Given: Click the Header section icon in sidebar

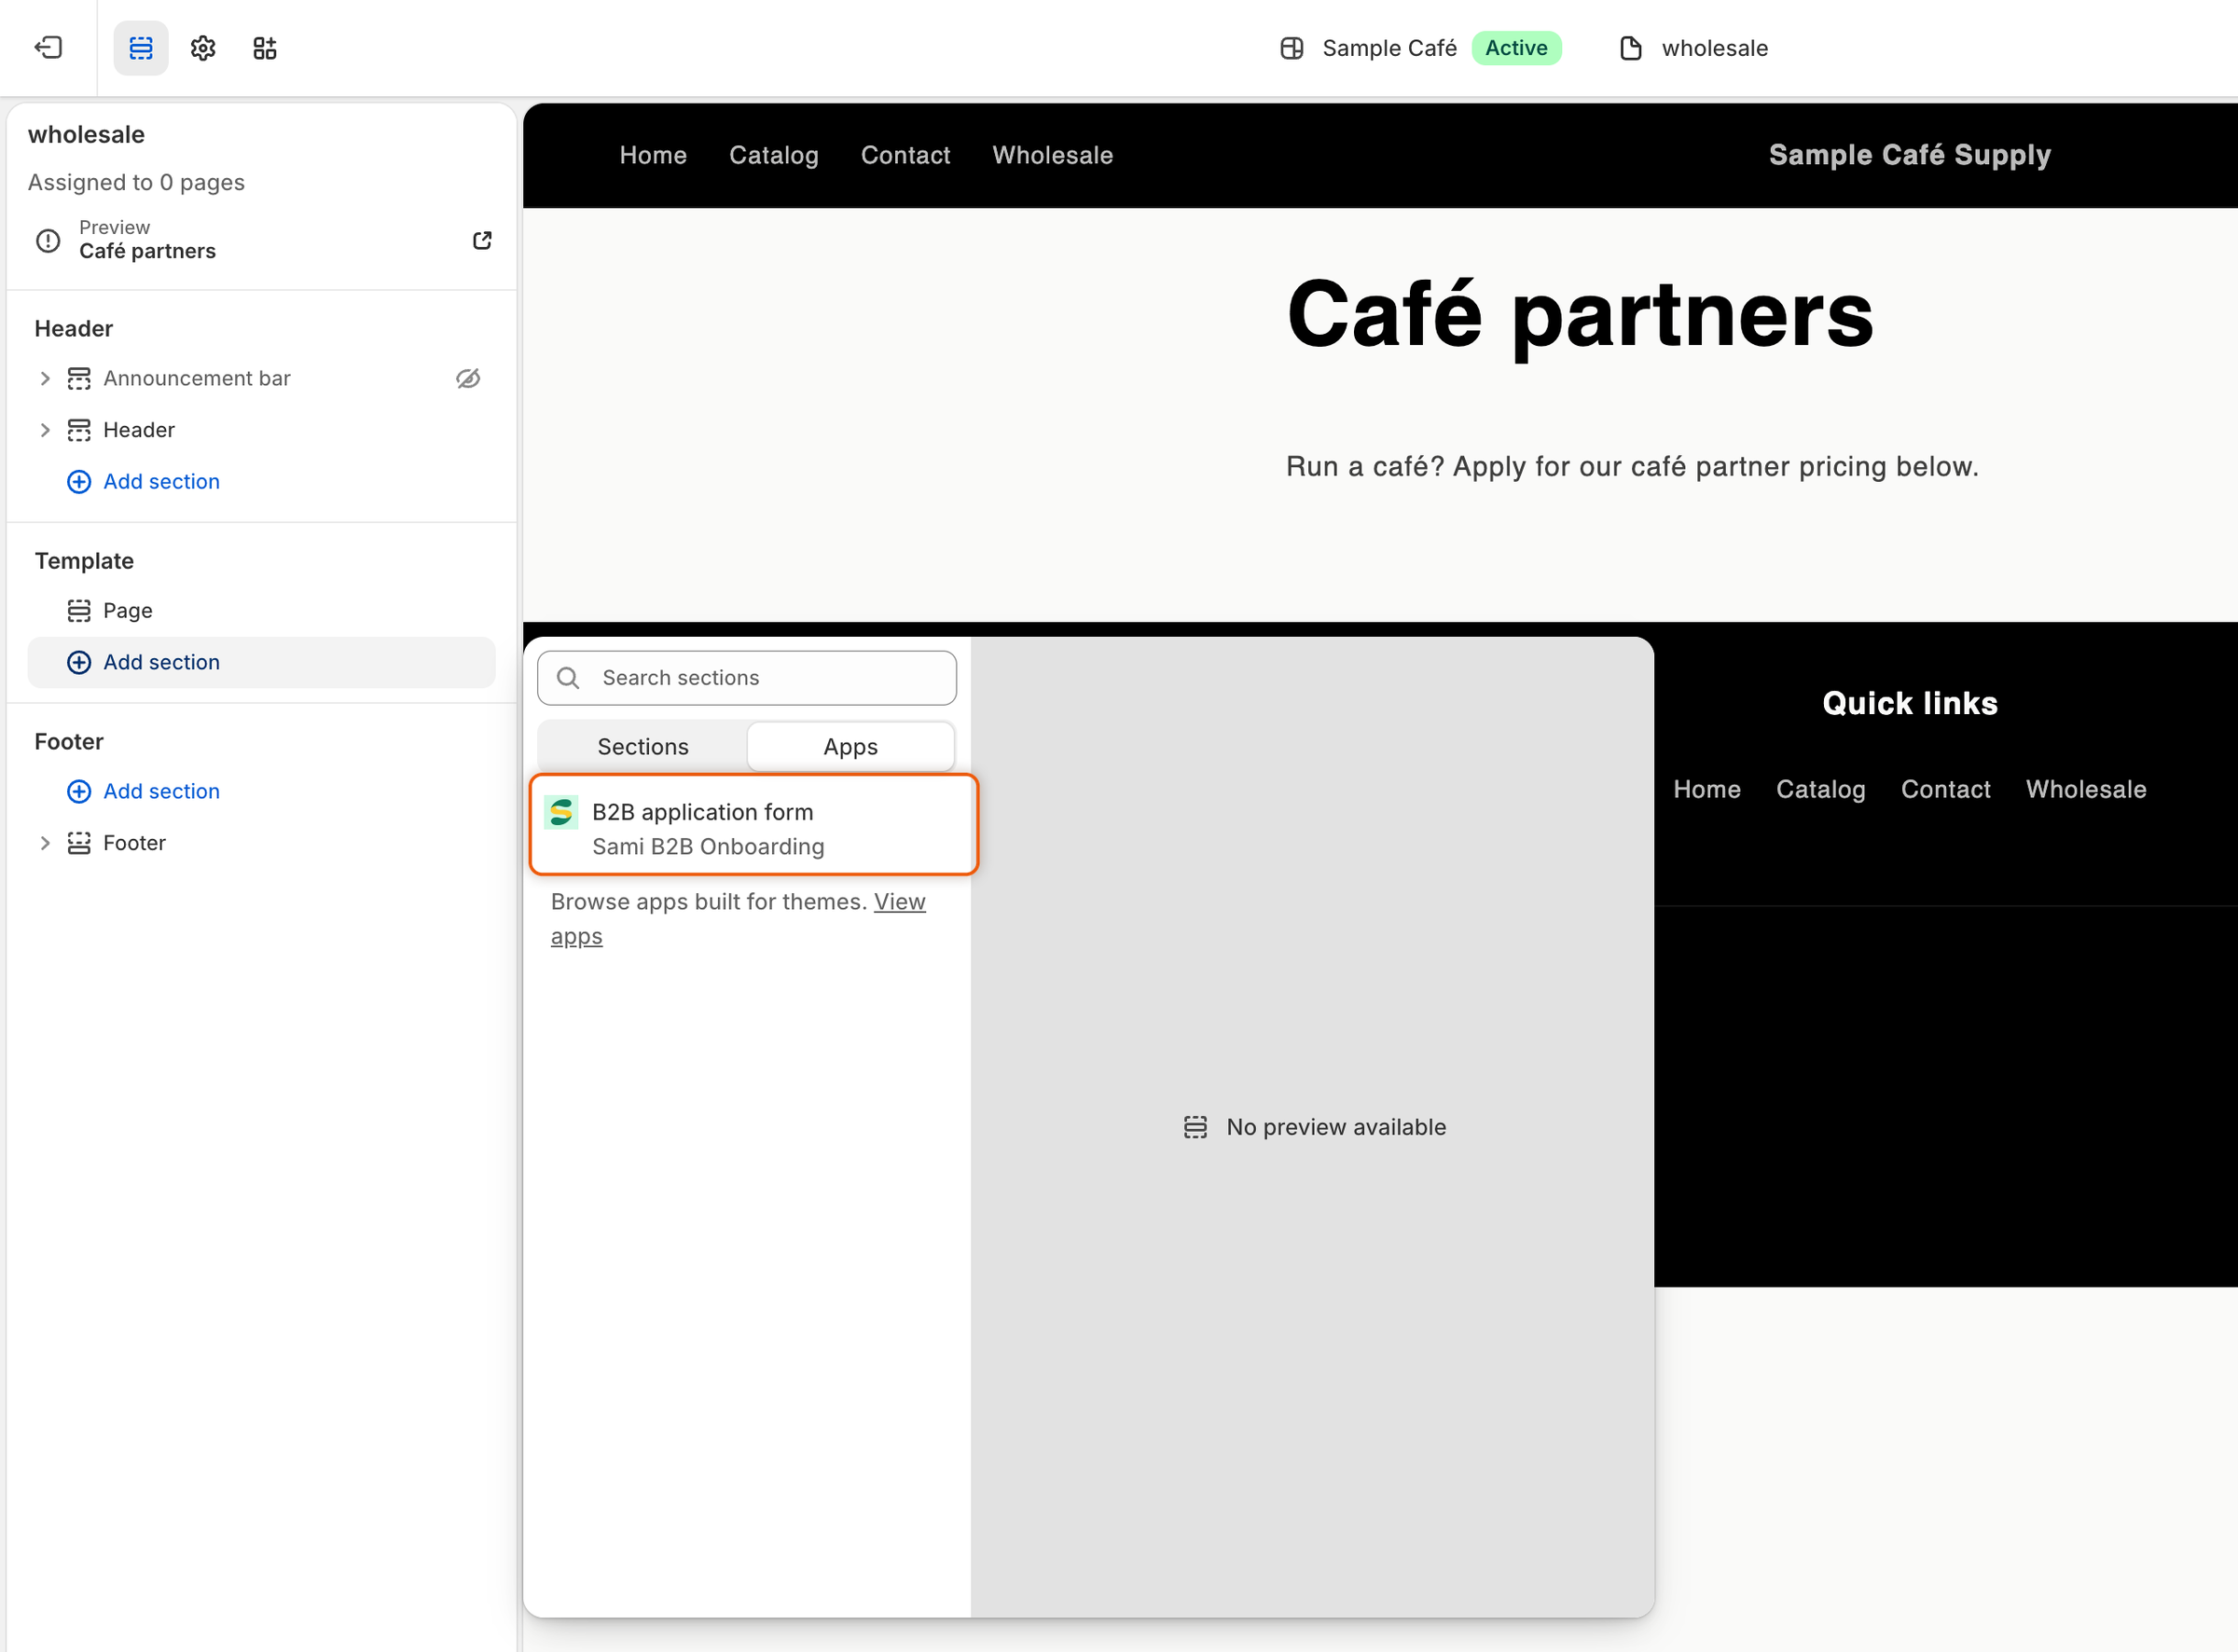Looking at the screenshot, I should click(79, 430).
